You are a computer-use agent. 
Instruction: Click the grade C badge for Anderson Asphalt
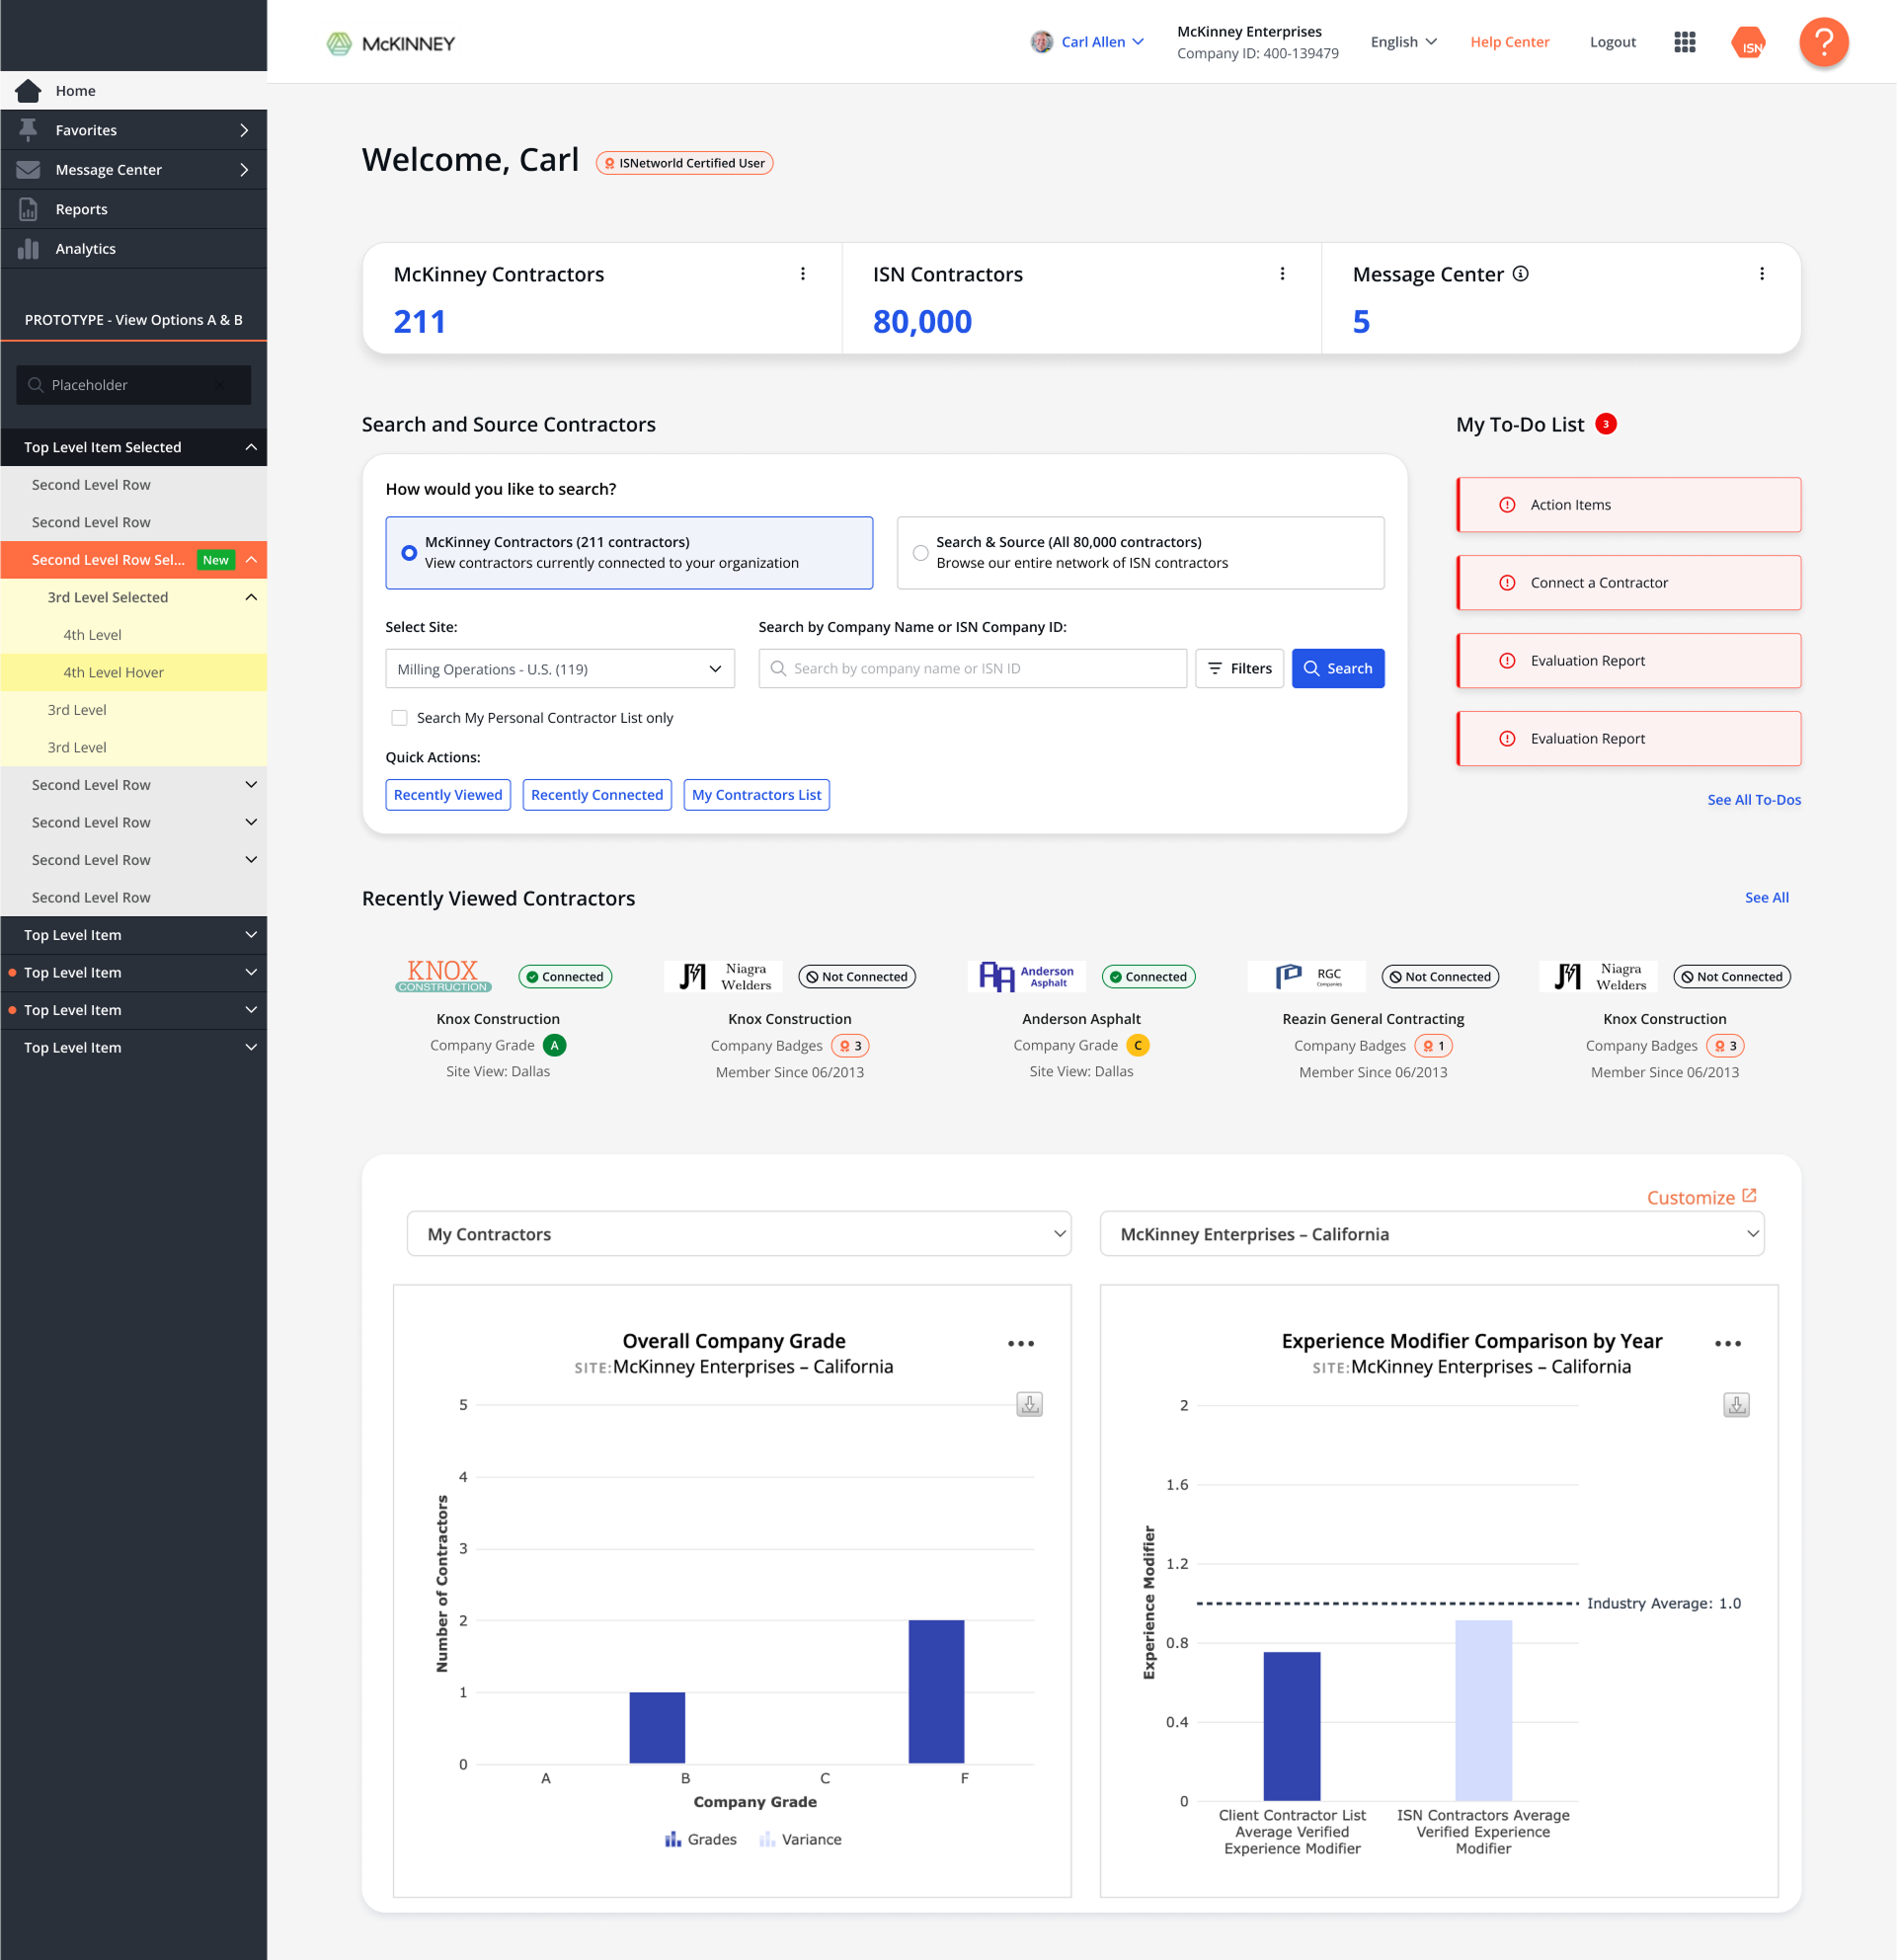pyautogui.click(x=1138, y=1045)
